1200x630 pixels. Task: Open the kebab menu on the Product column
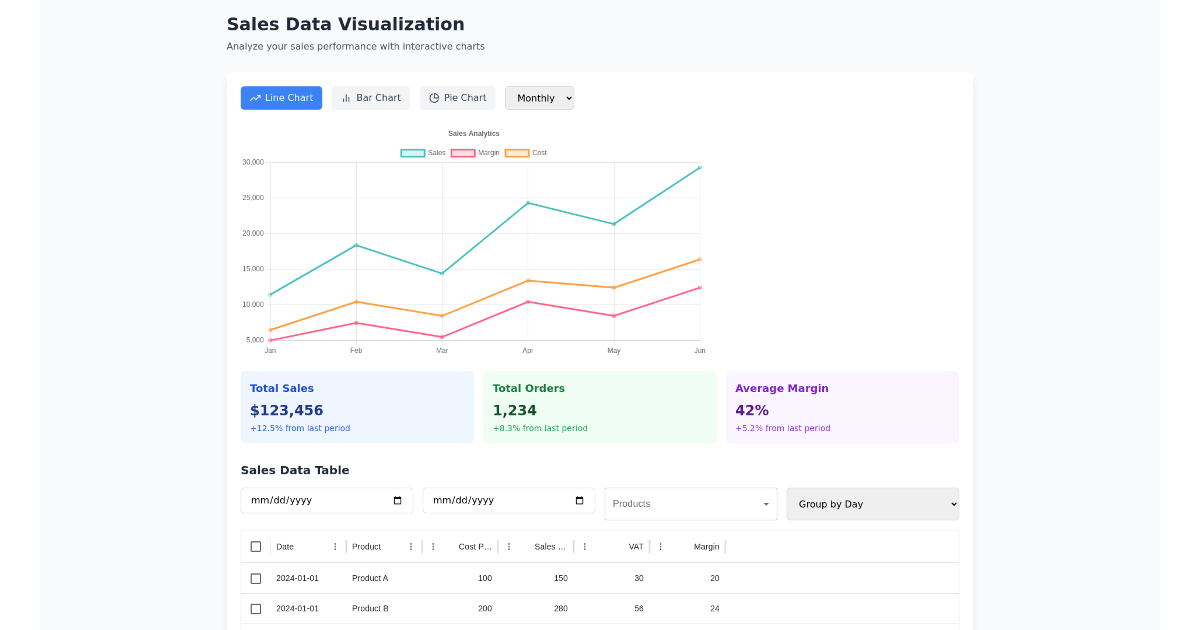(x=410, y=546)
